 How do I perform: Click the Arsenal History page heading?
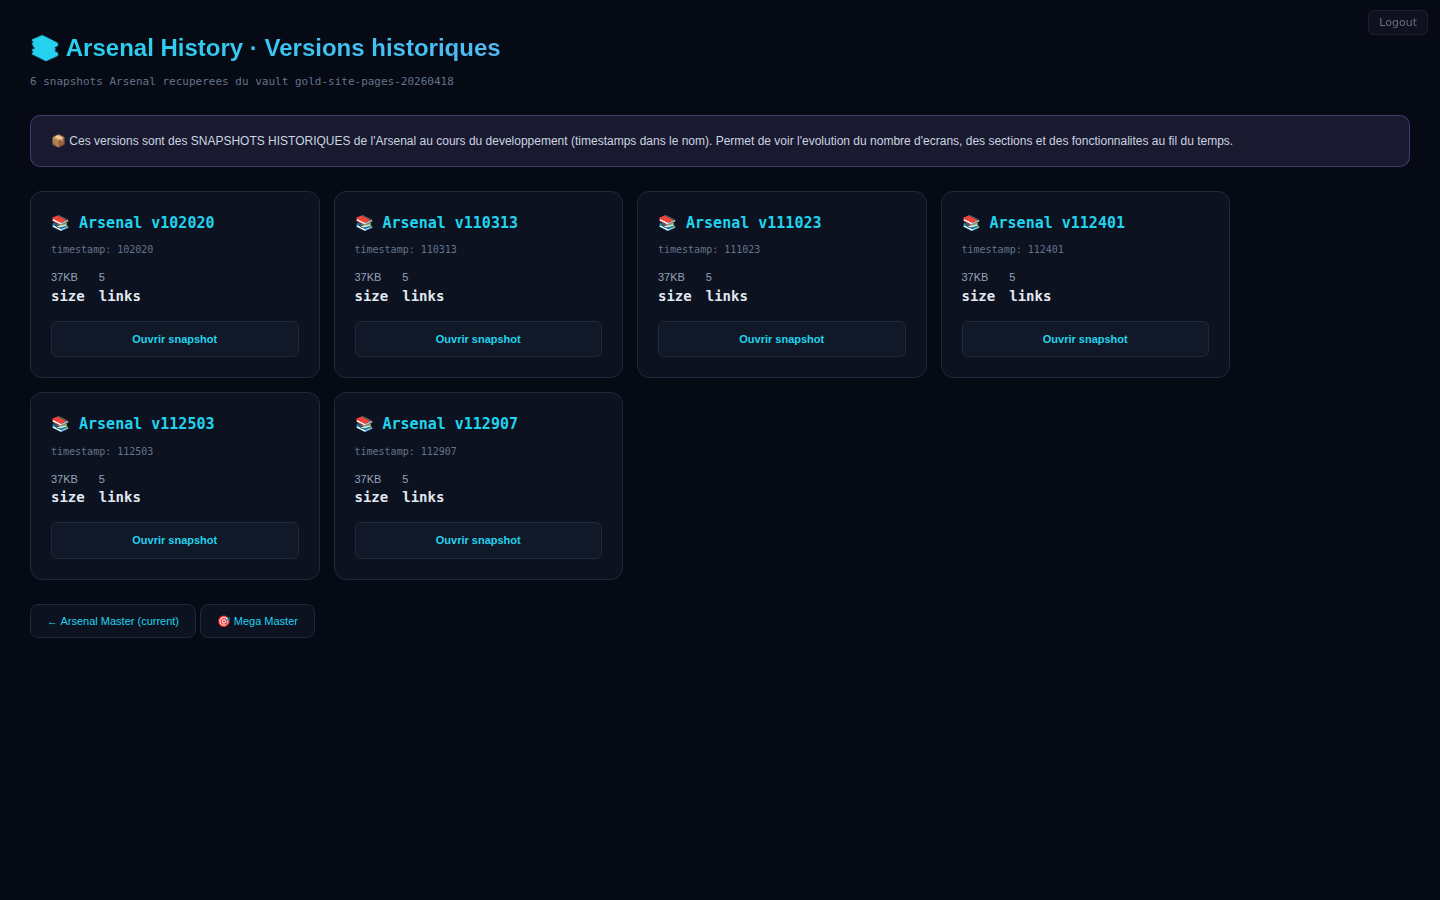(283, 48)
